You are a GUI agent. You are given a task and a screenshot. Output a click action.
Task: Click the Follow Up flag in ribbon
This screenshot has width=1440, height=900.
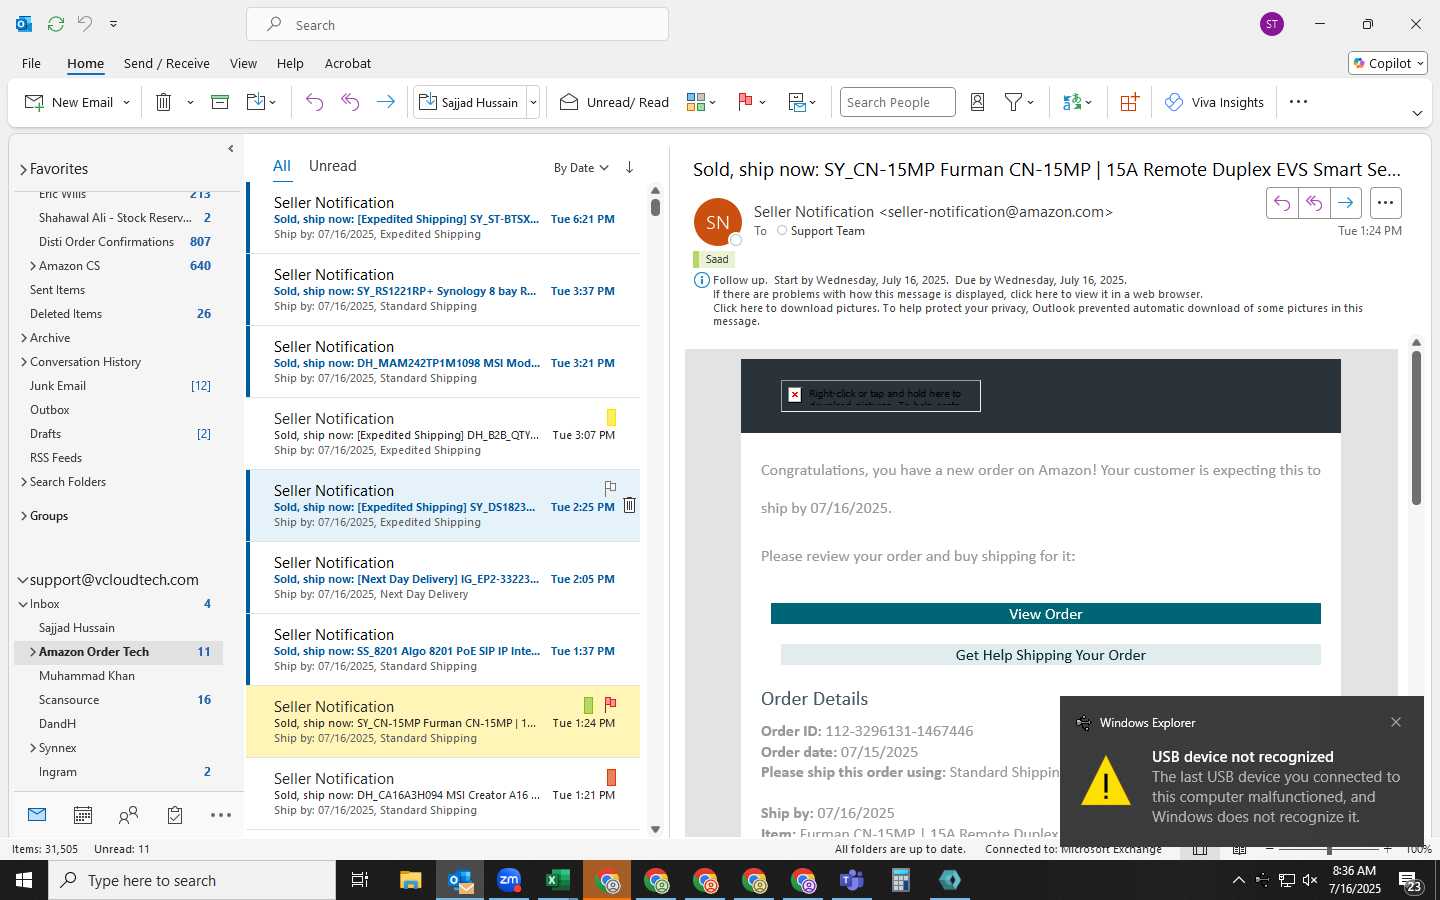(x=745, y=102)
